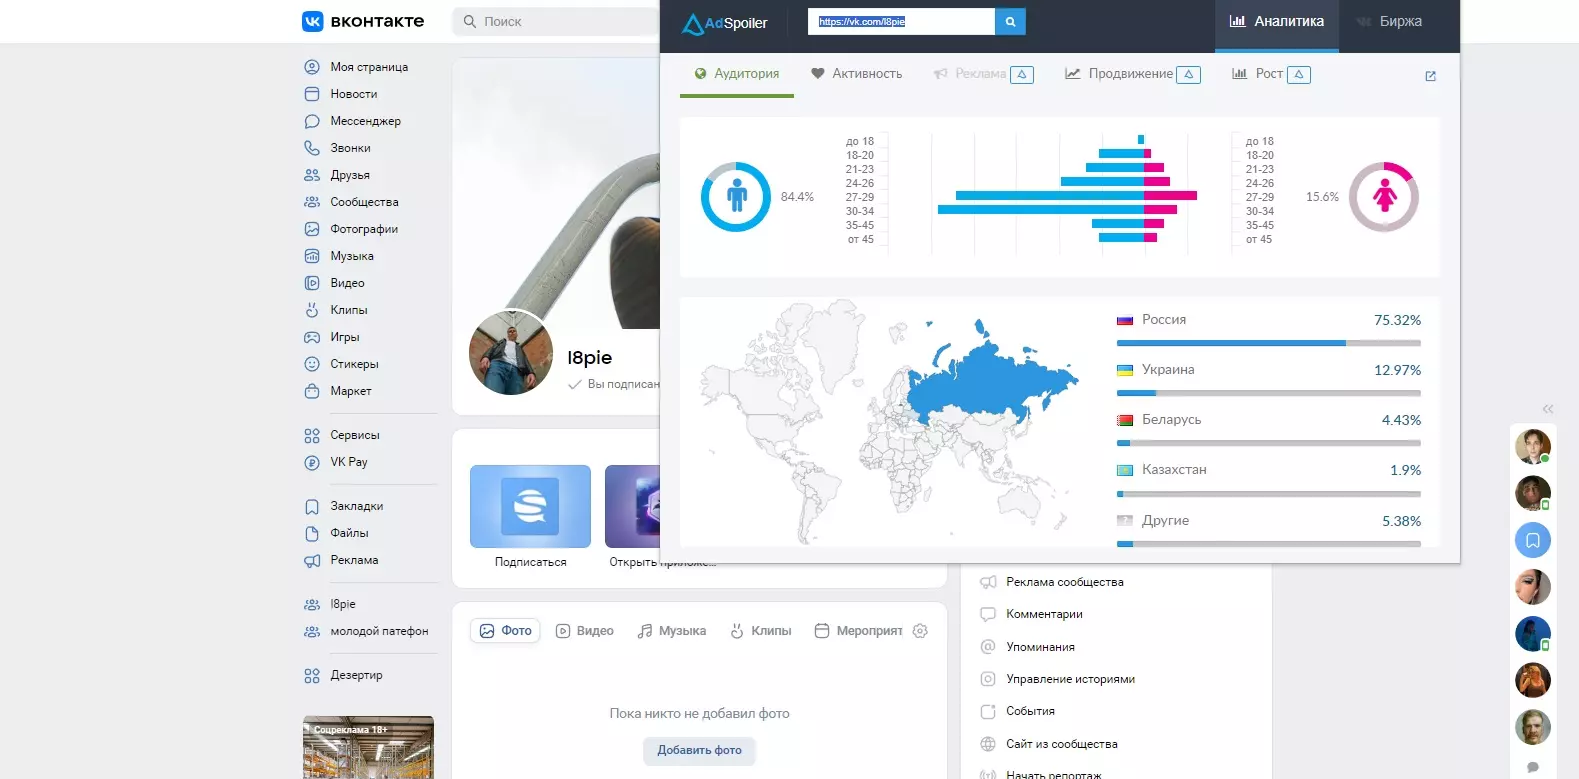The image size is (1579, 779).
Task: Select the Музыка tab on the community page
Action: point(672,631)
